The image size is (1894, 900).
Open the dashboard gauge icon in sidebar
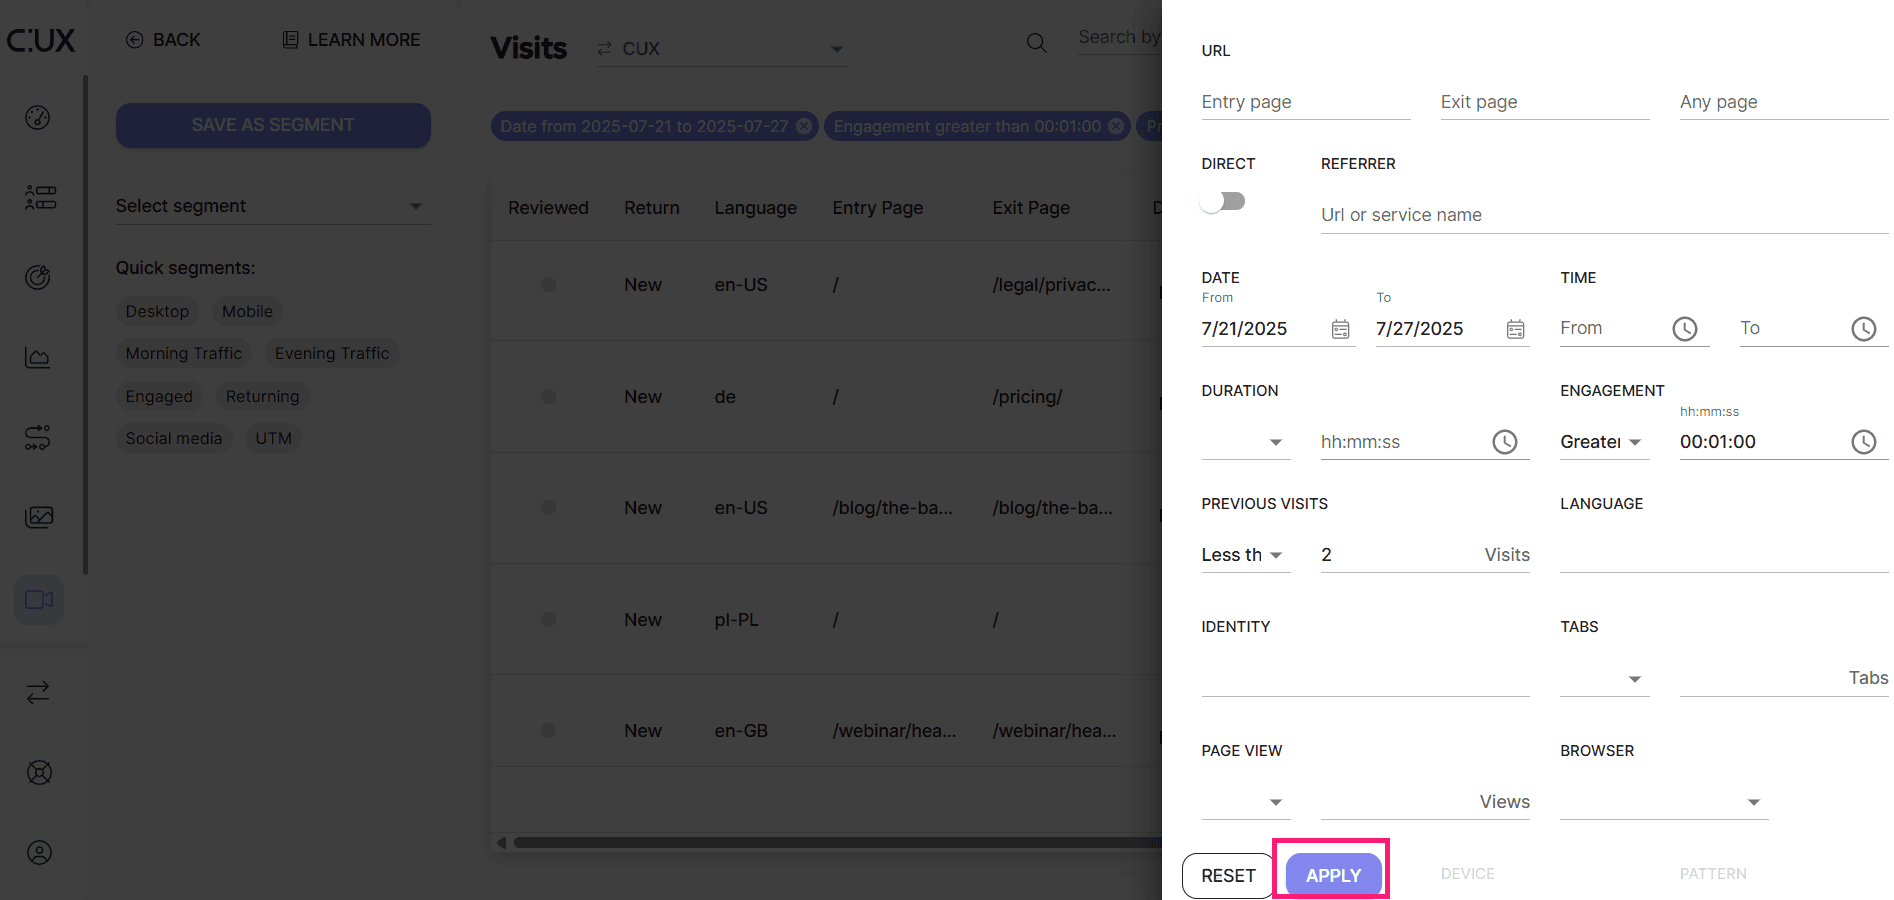38,117
